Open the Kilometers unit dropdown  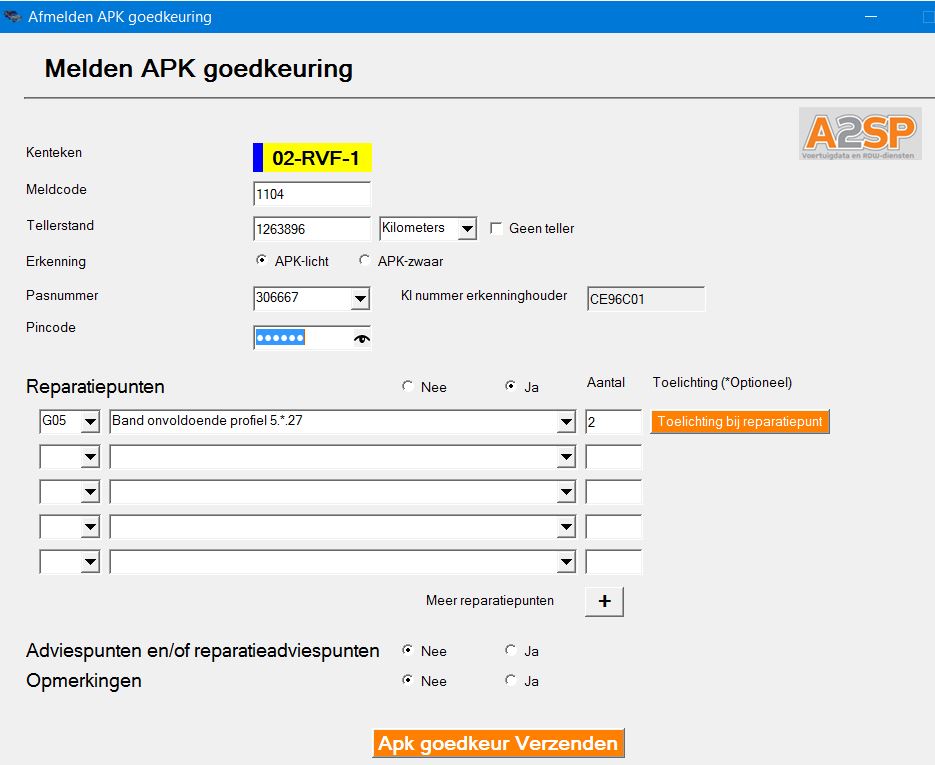(x=467, y=229)
